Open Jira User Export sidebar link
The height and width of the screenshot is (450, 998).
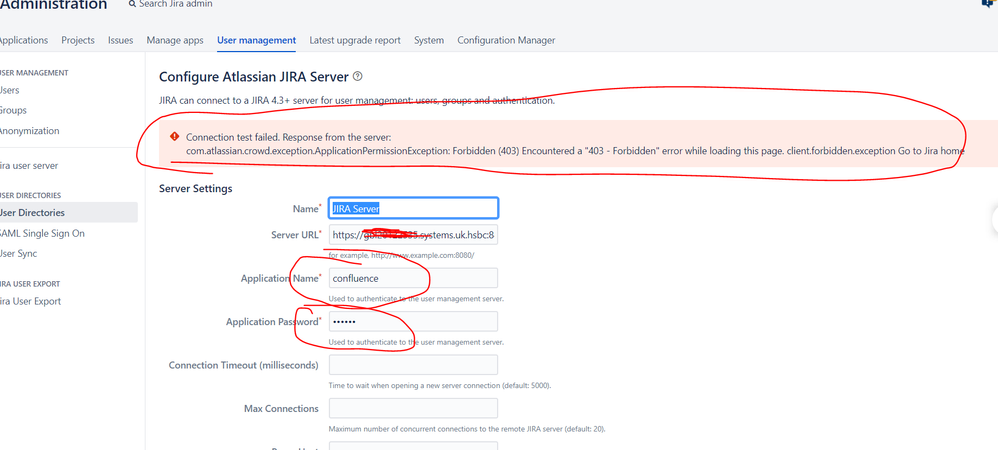point(31,301)
